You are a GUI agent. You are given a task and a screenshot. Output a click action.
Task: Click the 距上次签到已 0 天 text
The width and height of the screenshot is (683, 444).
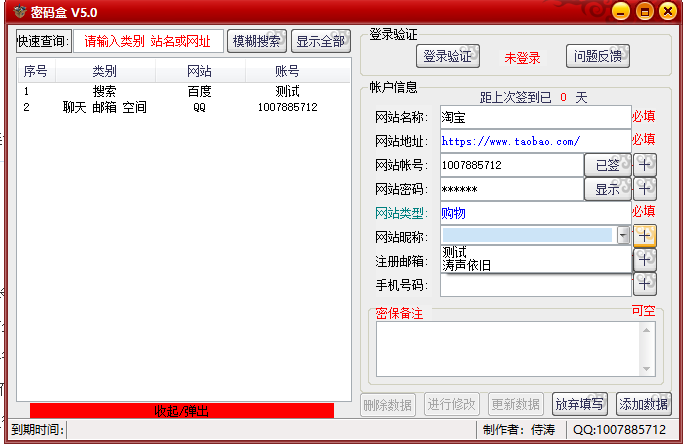tap(533, 97)
